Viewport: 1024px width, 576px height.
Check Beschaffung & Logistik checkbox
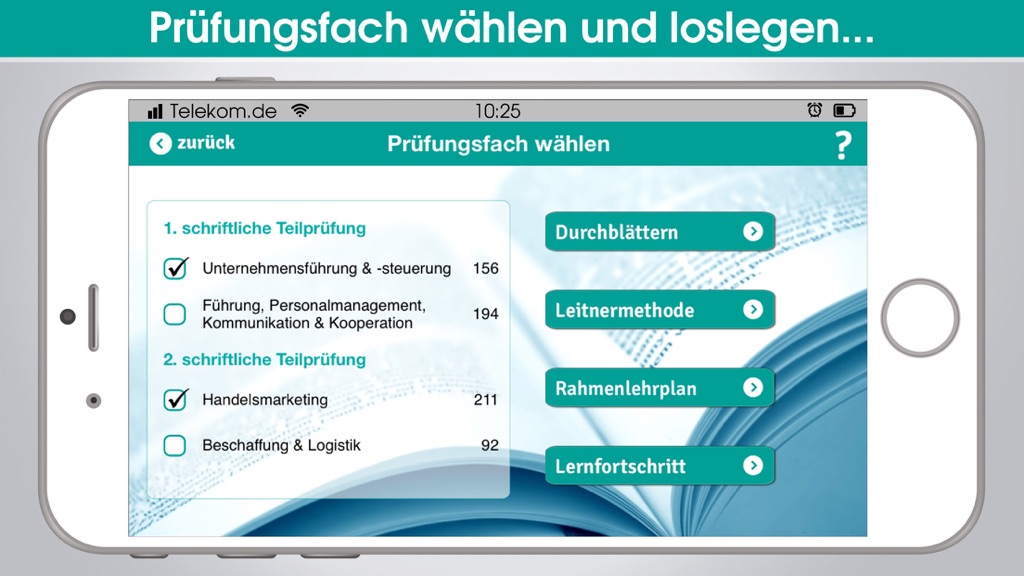coord(174,445)
